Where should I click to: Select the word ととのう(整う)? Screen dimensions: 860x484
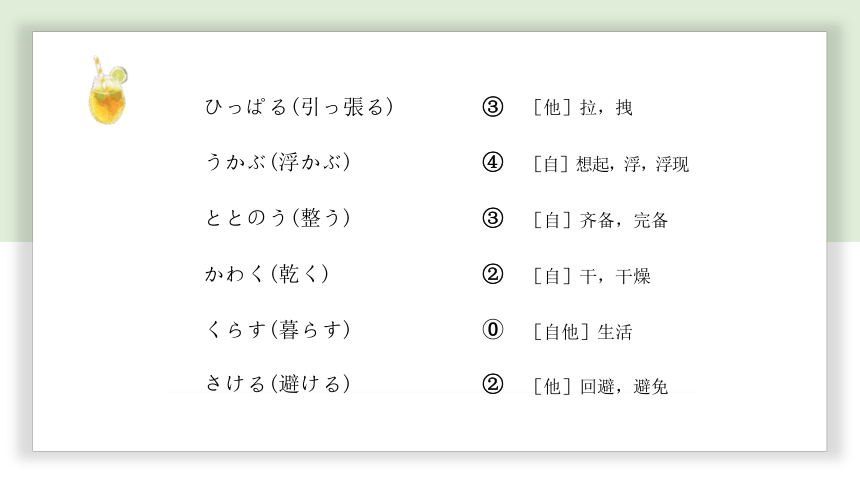(278, 218)
